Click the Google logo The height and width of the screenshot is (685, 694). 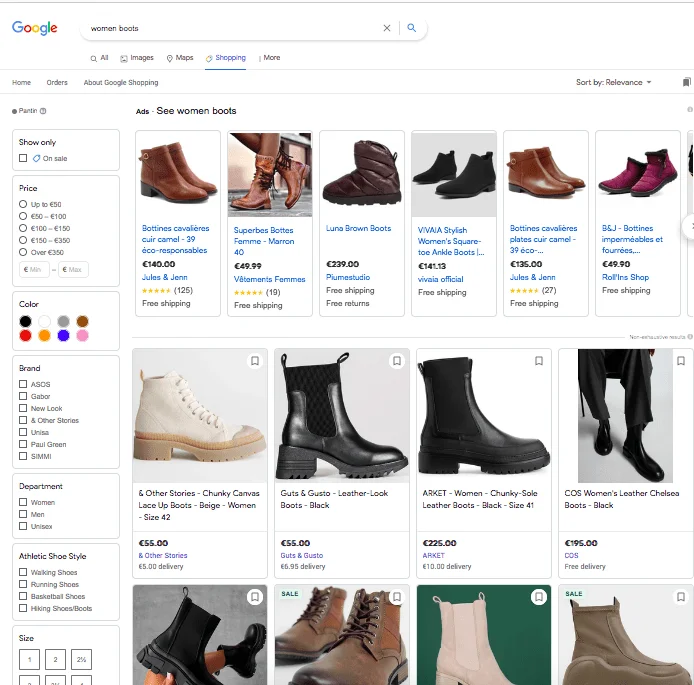pos(35,28)
